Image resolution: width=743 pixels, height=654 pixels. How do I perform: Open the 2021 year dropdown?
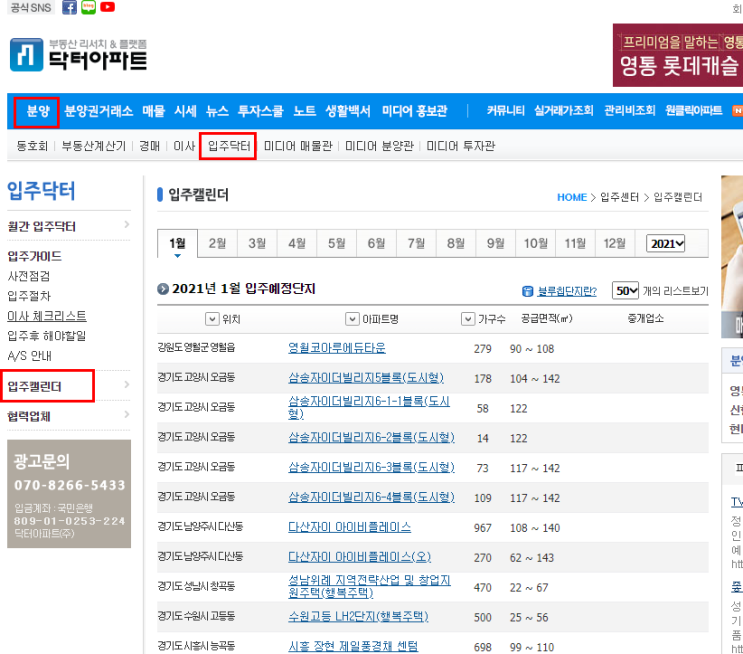pos(666,244)
